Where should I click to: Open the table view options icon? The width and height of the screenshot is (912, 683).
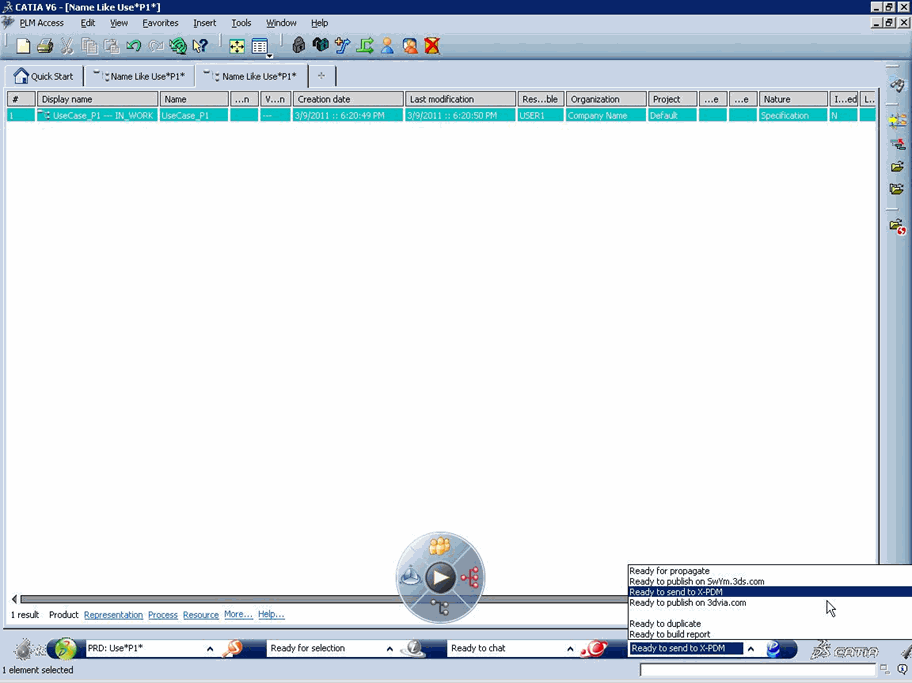[259, 46]
